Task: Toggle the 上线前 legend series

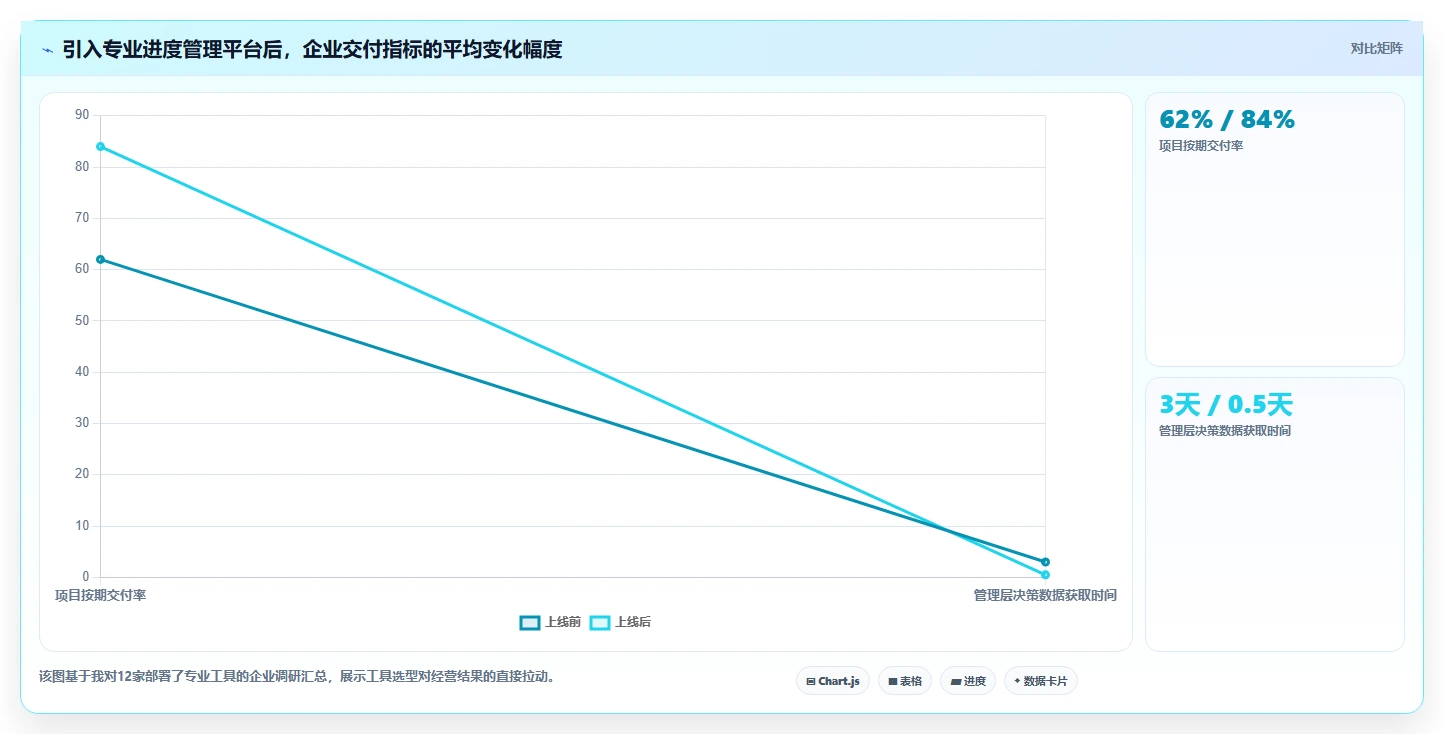Action: 550,622
